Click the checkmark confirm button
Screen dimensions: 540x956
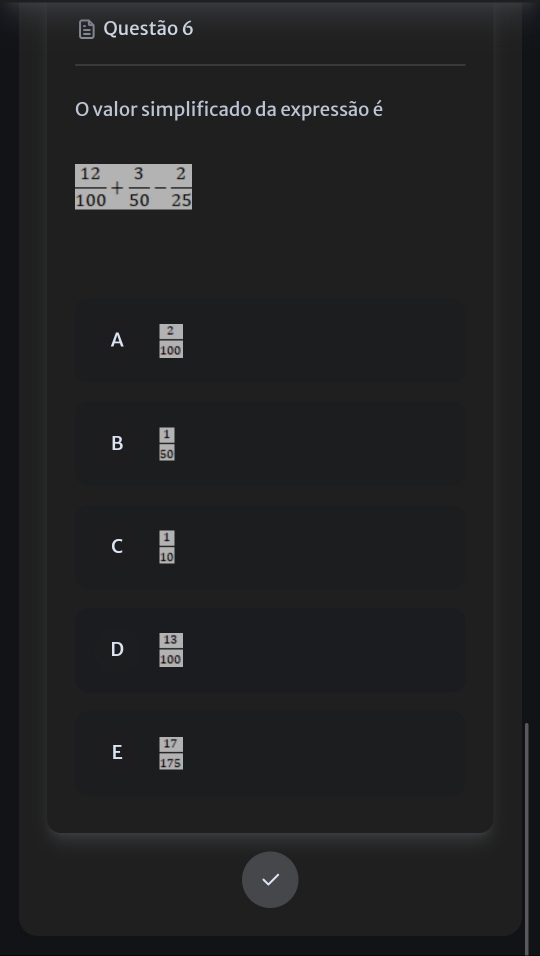270,879
